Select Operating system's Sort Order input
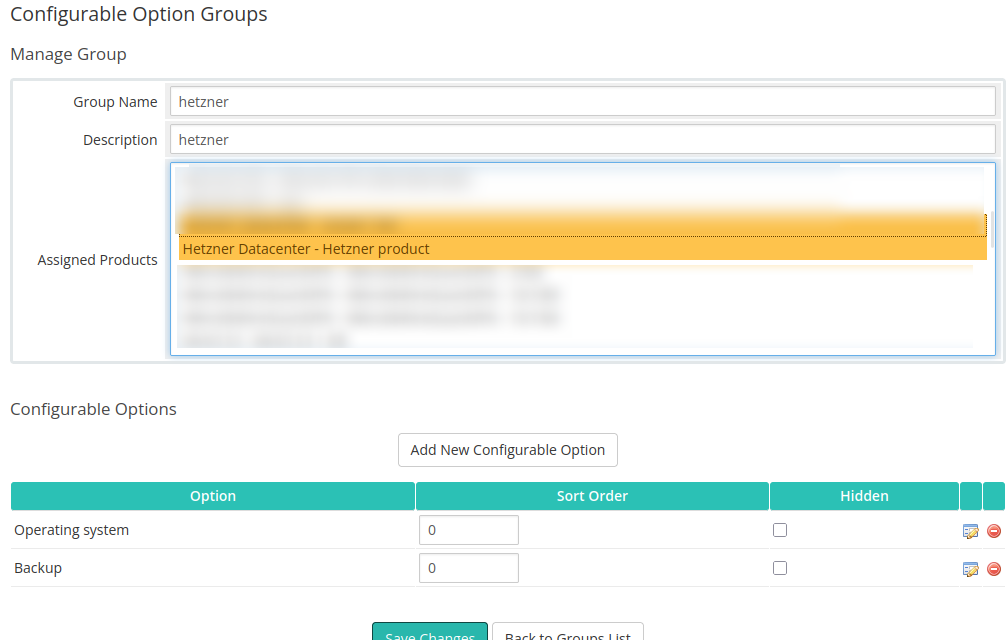This screenshot has width=1006, height=640. click(468, 530)
